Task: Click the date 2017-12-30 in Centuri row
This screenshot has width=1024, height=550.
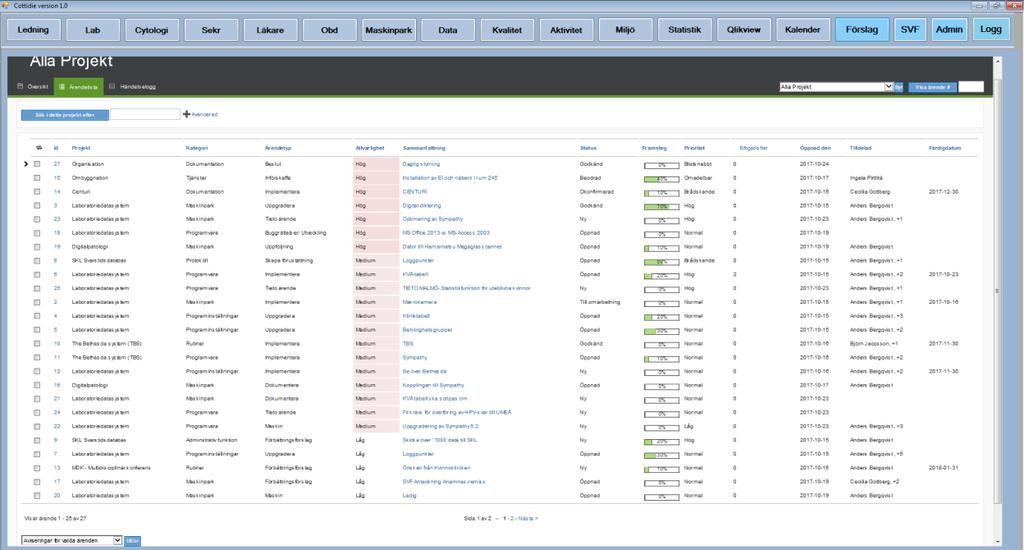Action: [x=944, y=191]
